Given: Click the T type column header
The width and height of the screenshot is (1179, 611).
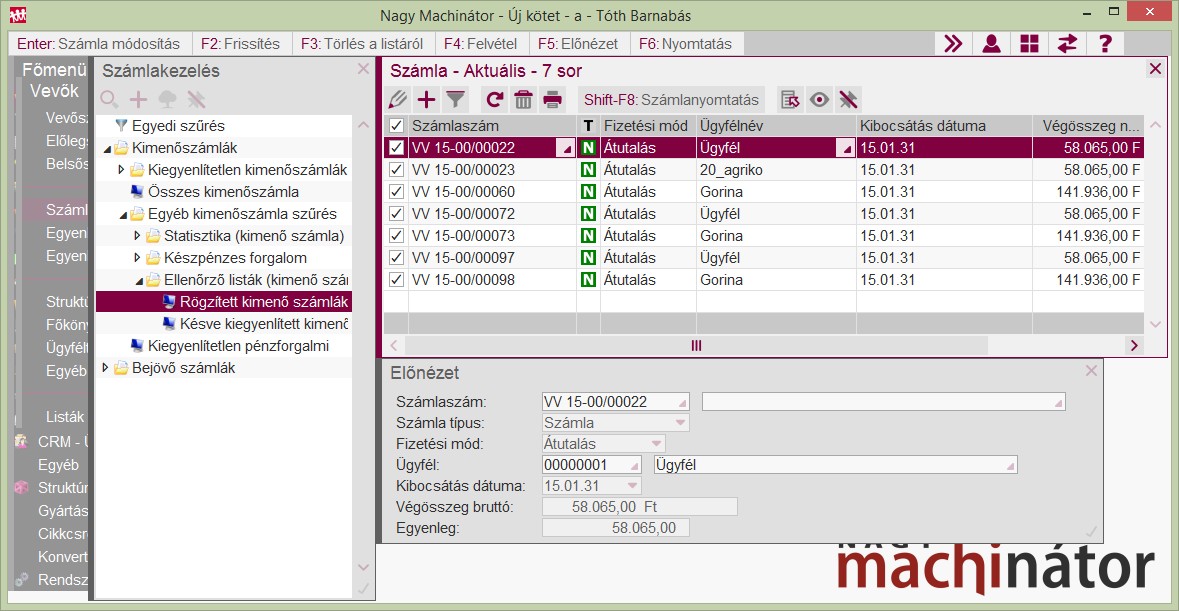Looking at the screenshot, I should point(588,126).
